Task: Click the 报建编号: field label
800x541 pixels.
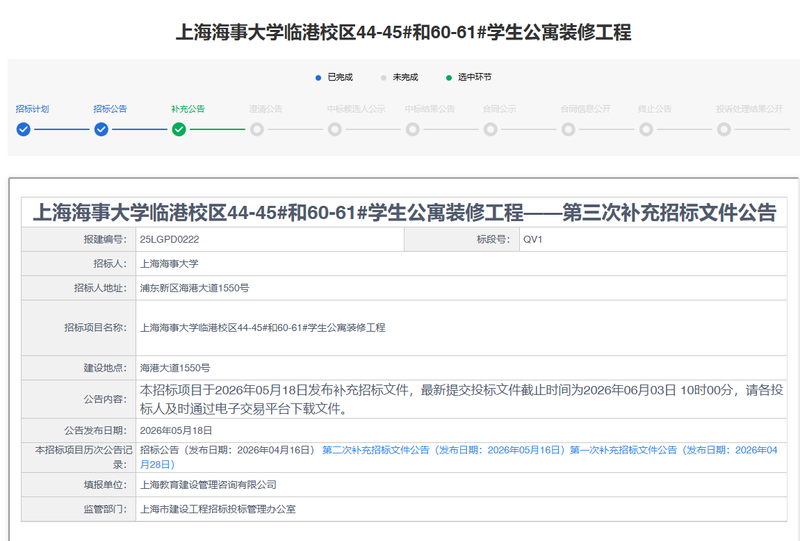Action: coord(105,239)
